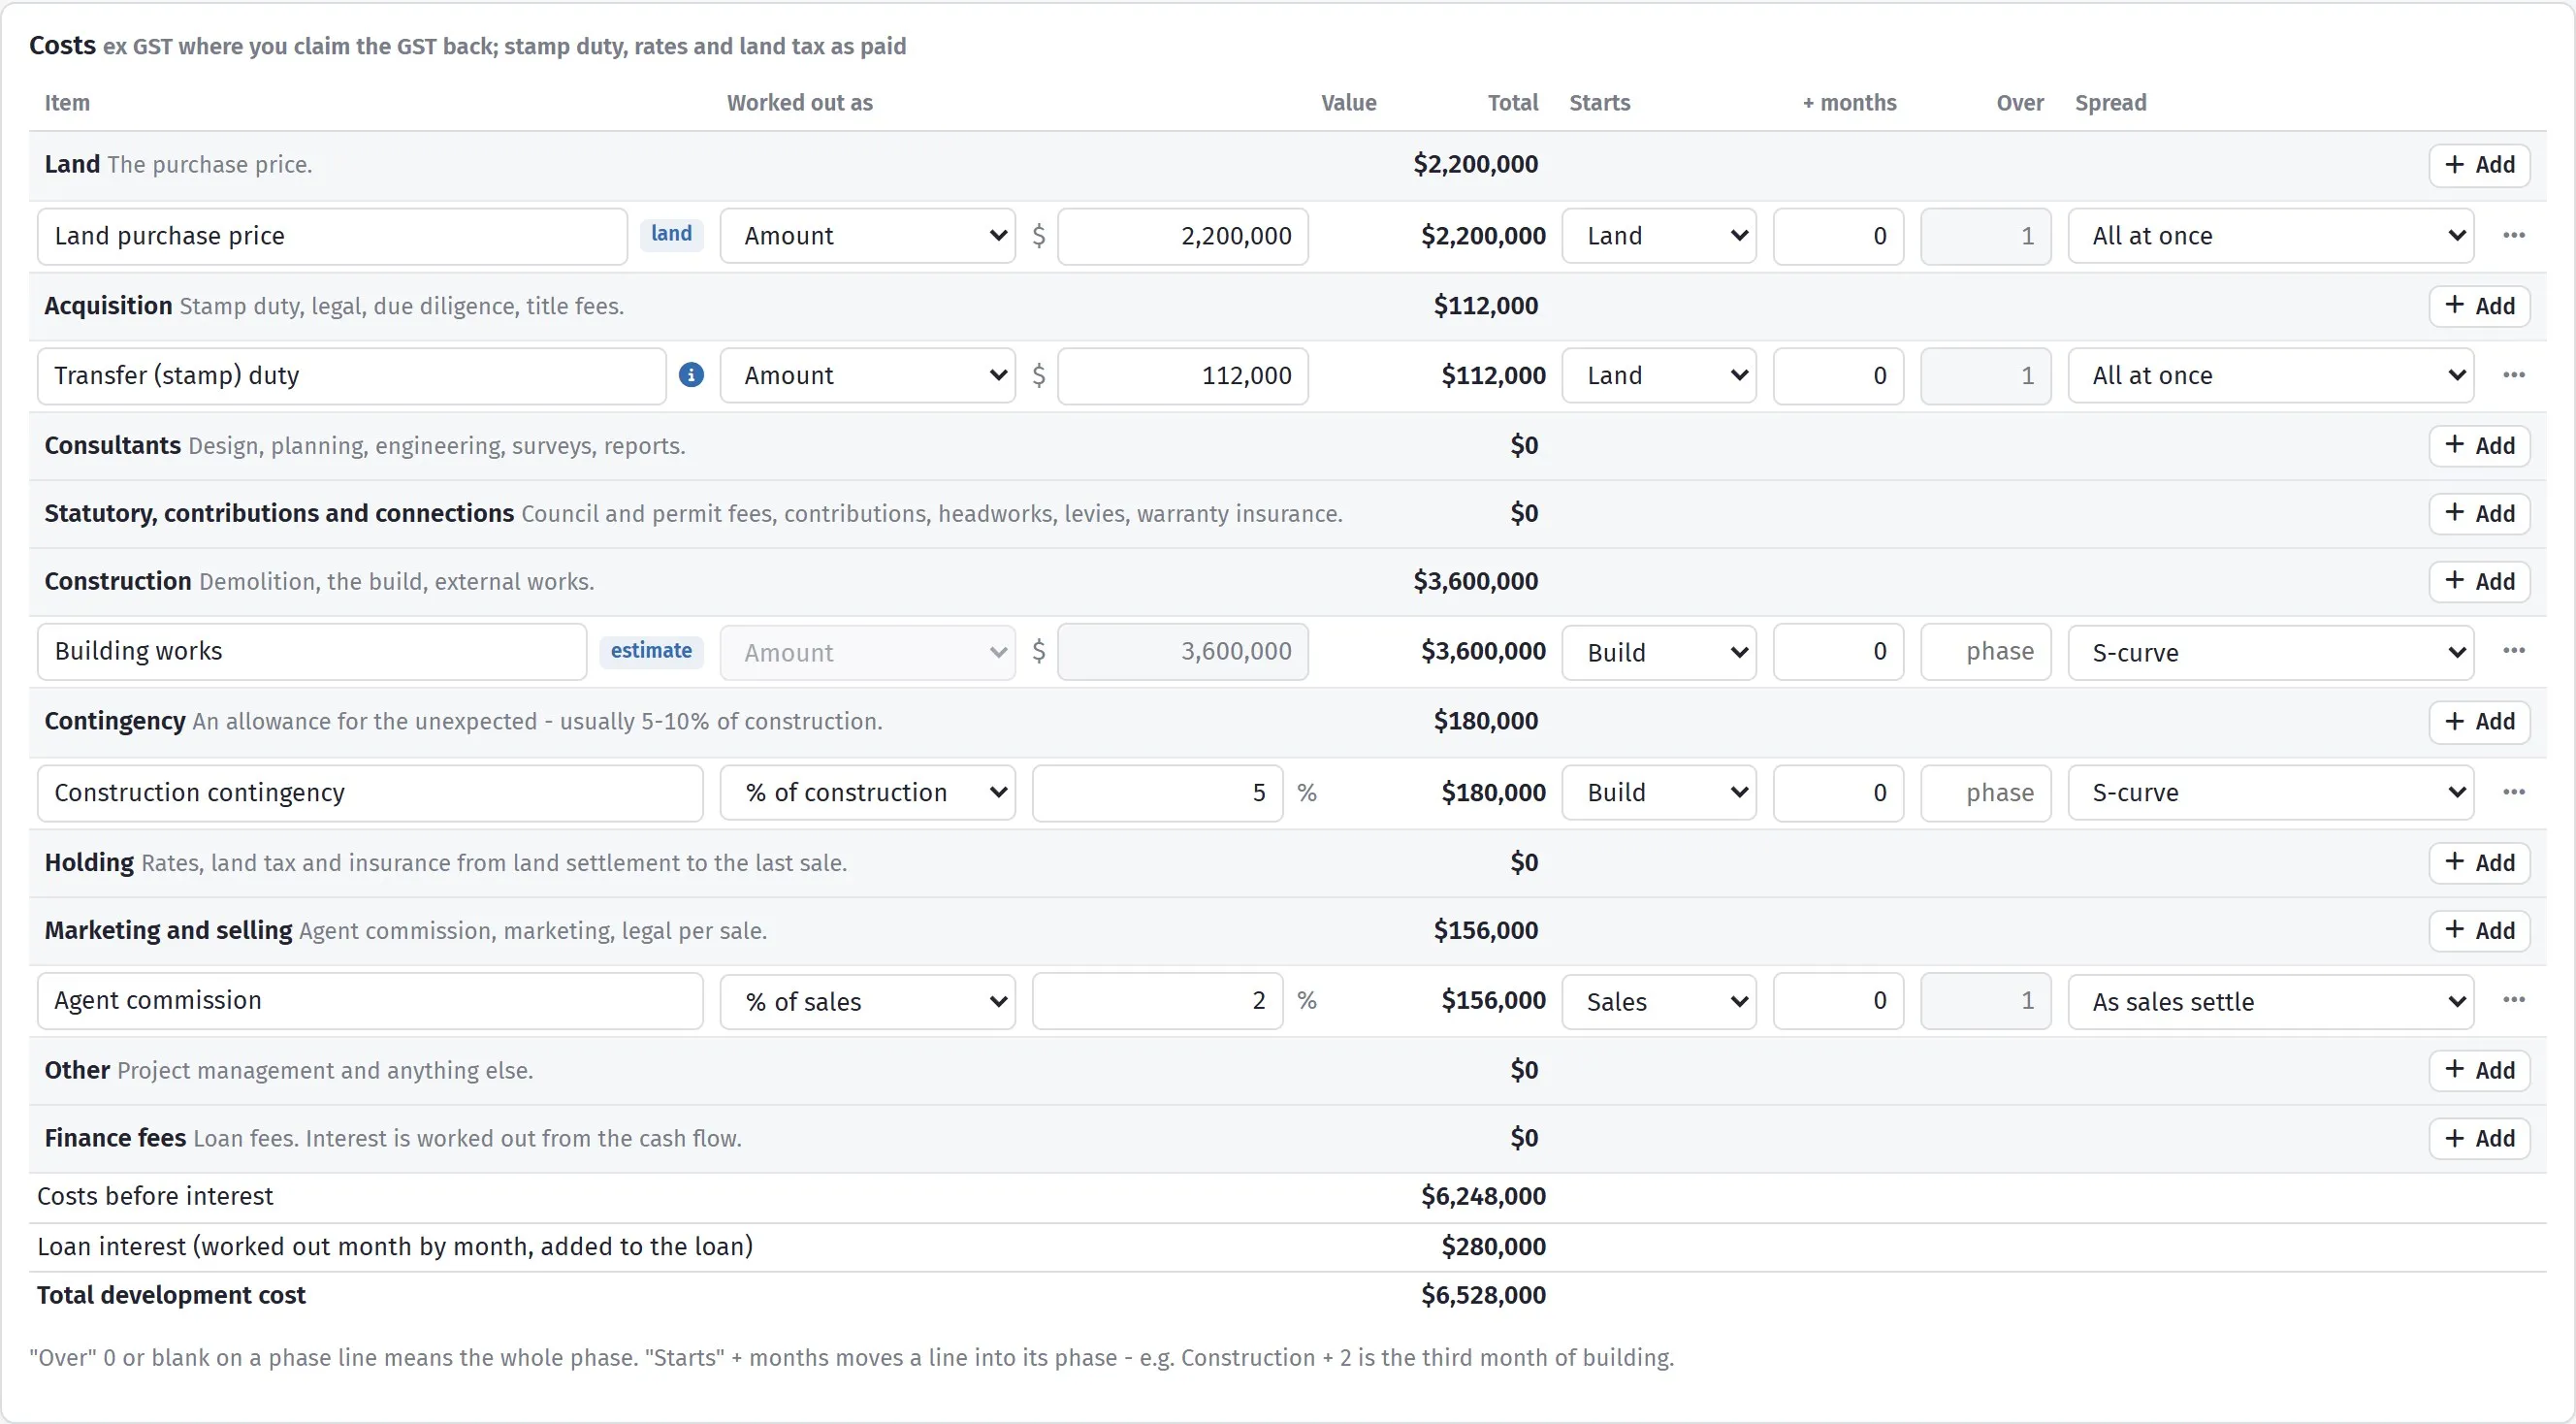Change Building works S-curve spread dropdown
Screen dimensions: 2576x1424
pos(2271,652)
